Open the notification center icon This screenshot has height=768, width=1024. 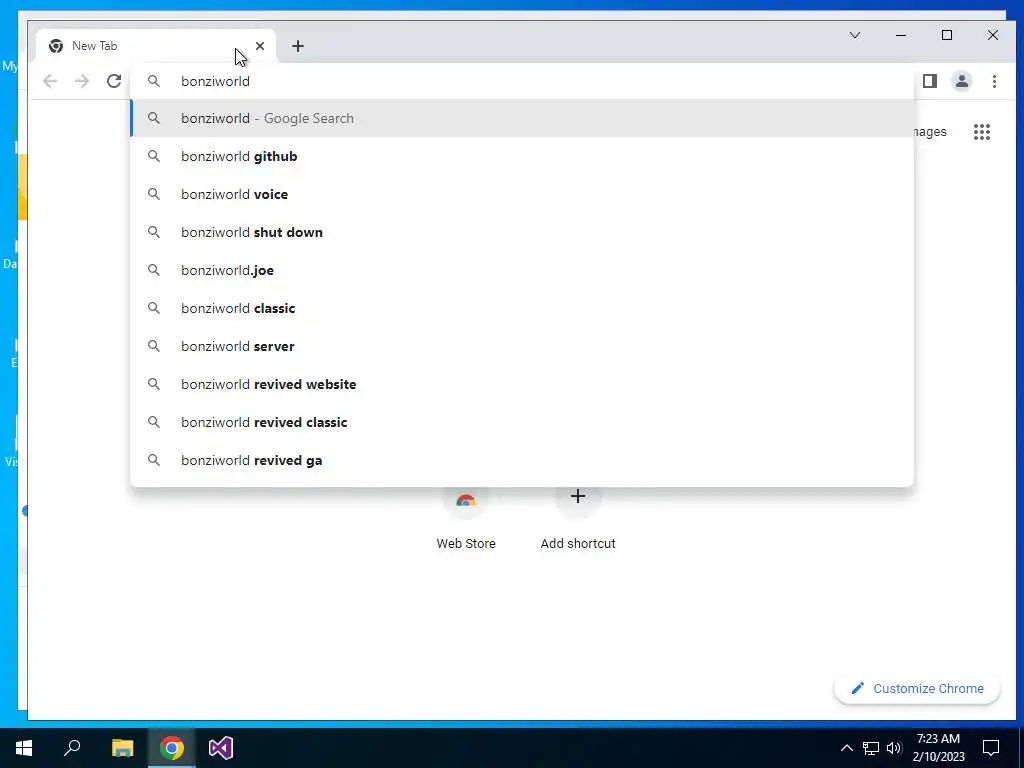coord(991,748)
